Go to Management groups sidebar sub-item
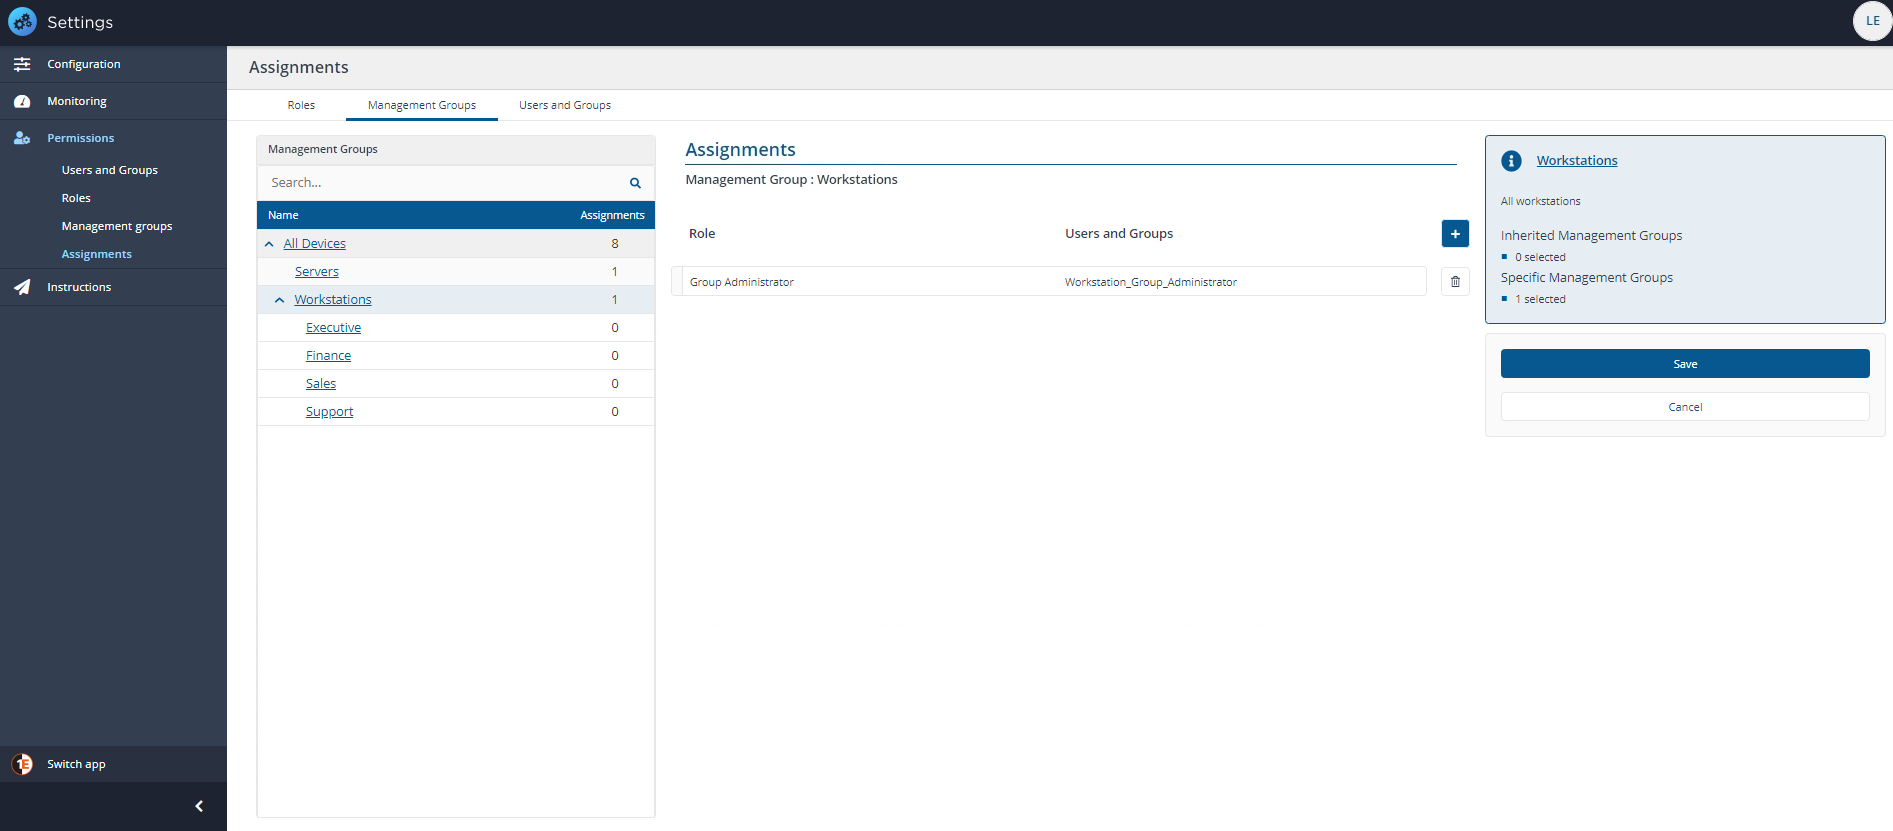The image size is (1893, 831). (117, 226)
